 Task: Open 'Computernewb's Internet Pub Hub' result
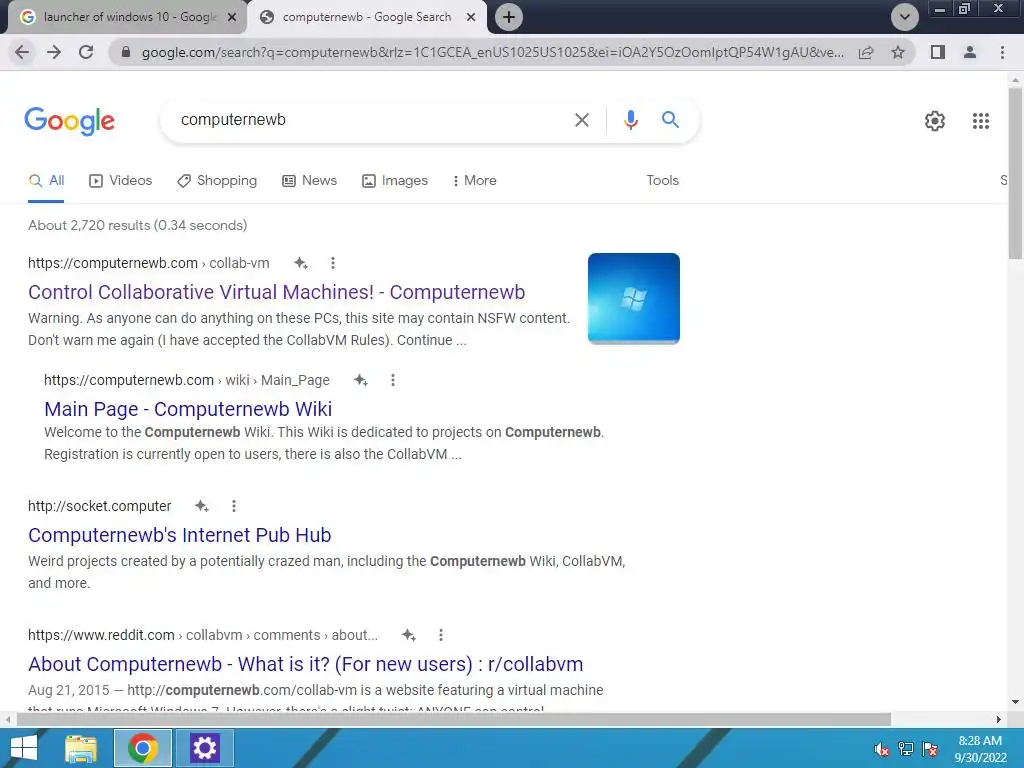pos(180,535)
